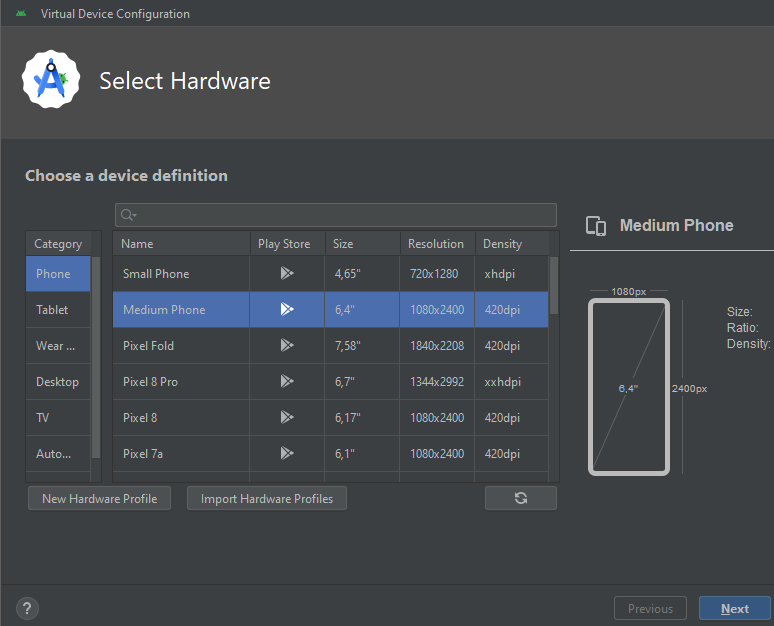Sort by the Density column header
The height and width of the screenshot is (626, 774).
point(512,244)
